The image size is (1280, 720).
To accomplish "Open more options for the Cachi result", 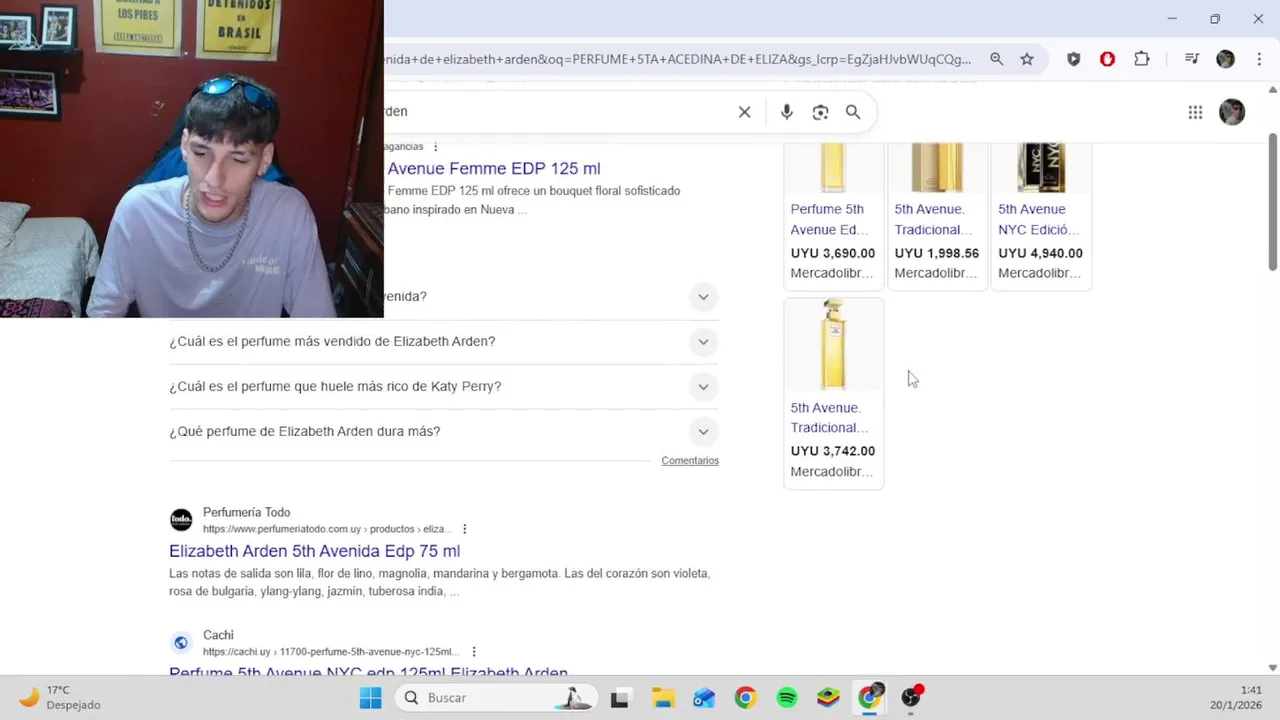I will [x=474, y=652].
